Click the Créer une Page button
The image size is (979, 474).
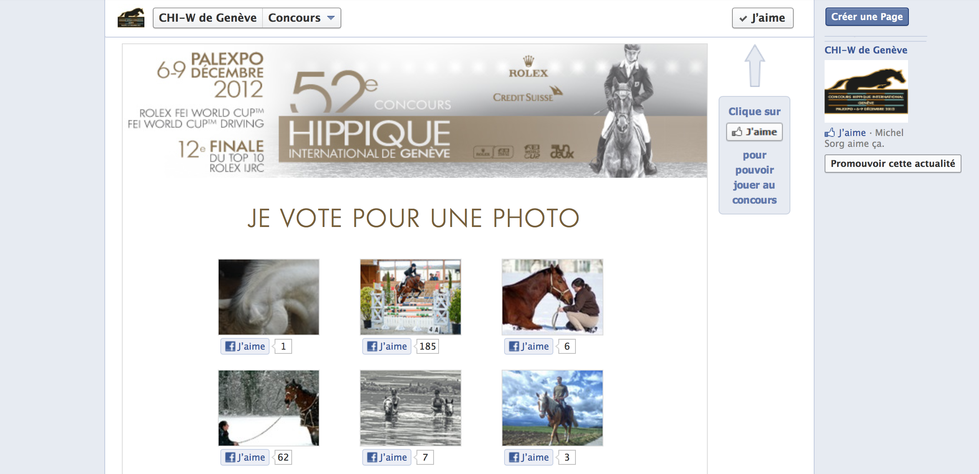click(867, 17)
